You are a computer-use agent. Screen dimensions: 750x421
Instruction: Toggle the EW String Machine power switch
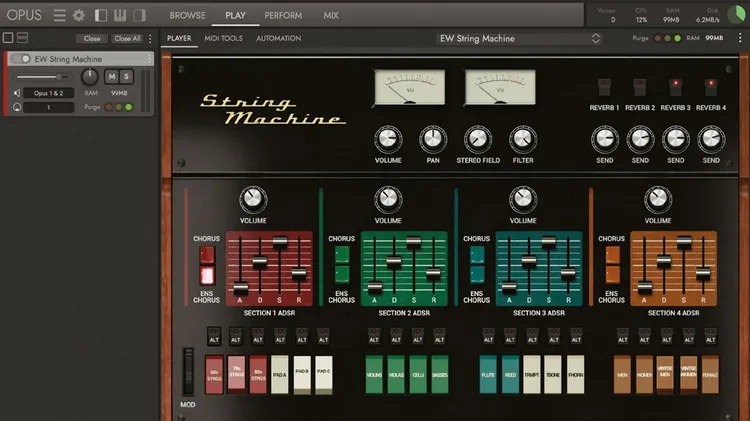21,59
